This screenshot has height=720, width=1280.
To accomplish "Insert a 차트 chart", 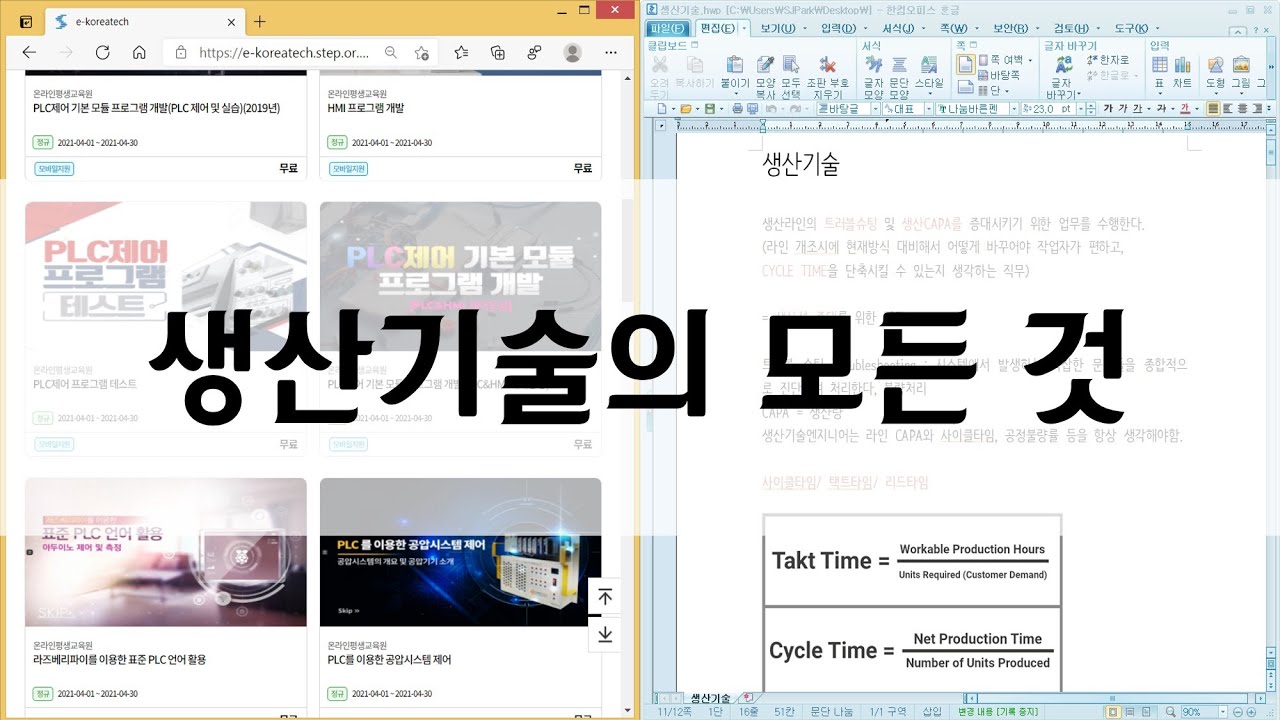I will click(1183, 71).
